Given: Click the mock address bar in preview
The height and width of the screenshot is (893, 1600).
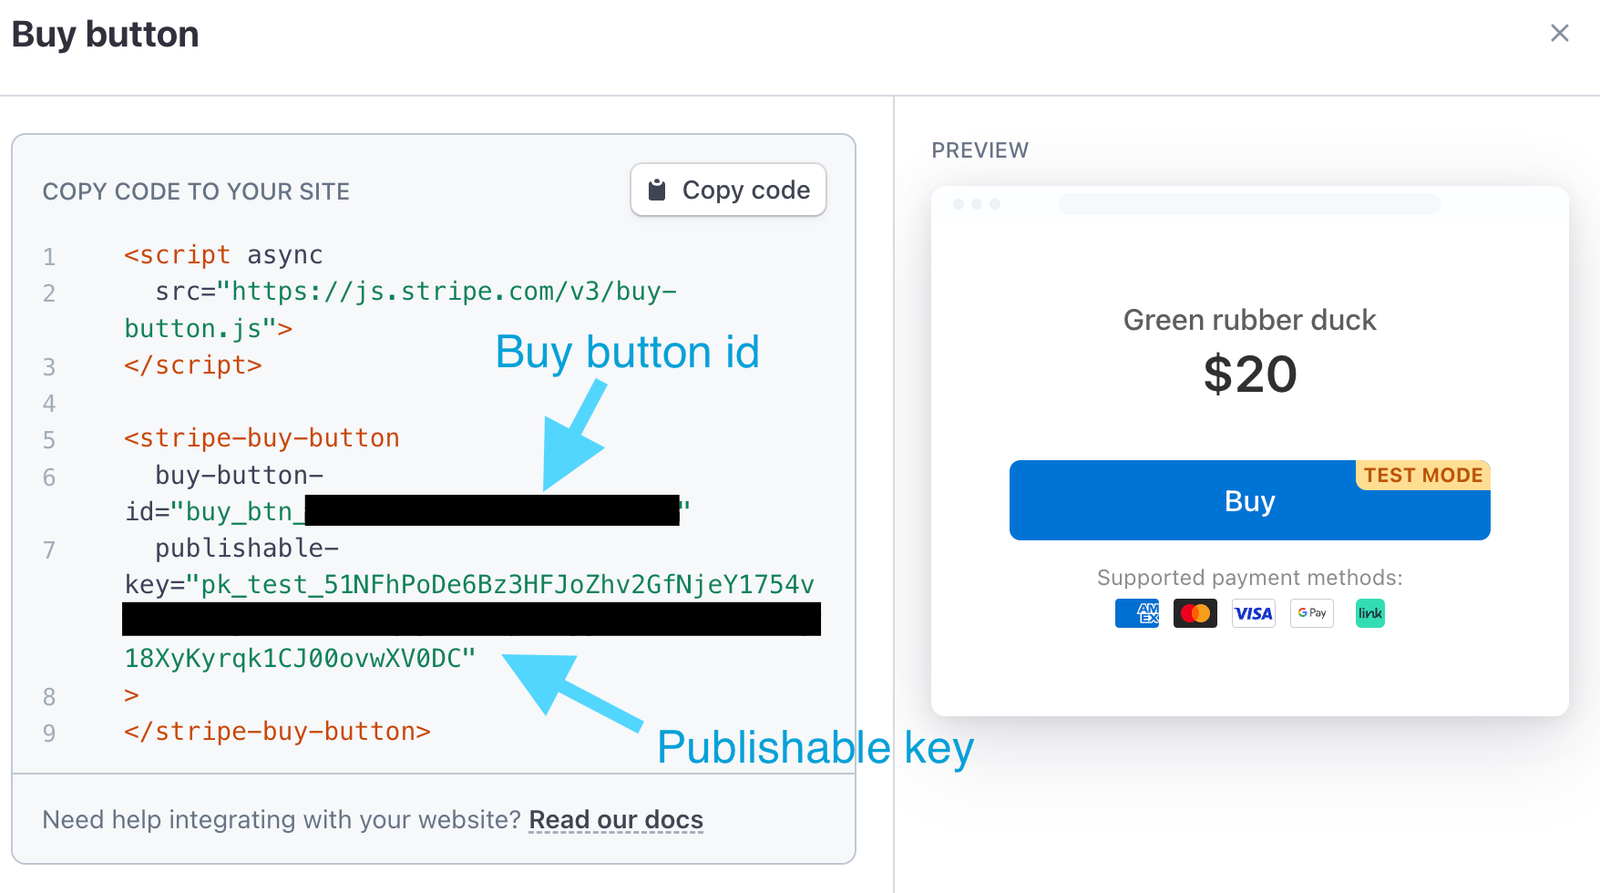Looking at the screenshot, I should point(1249,205).
